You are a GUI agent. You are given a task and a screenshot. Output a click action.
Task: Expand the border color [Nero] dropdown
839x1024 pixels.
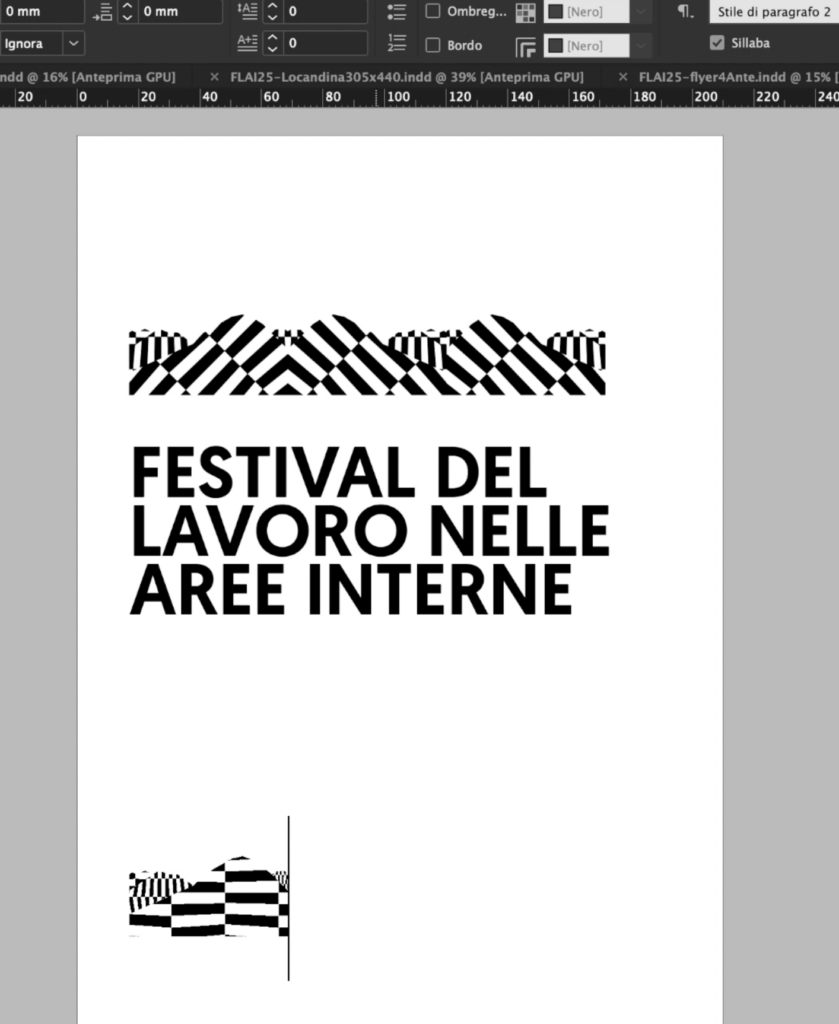point(642,46)
